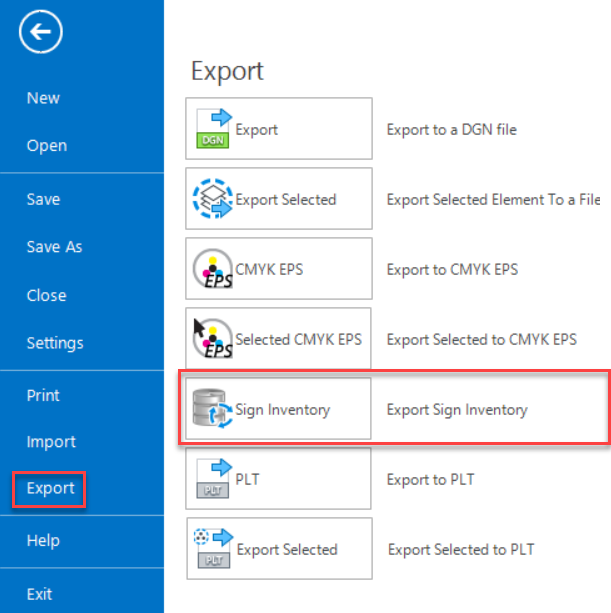The height and width of the screenshot is (613, 611).
Task: Click the CMYK EPS color icon
Action: tap(213, 269)
